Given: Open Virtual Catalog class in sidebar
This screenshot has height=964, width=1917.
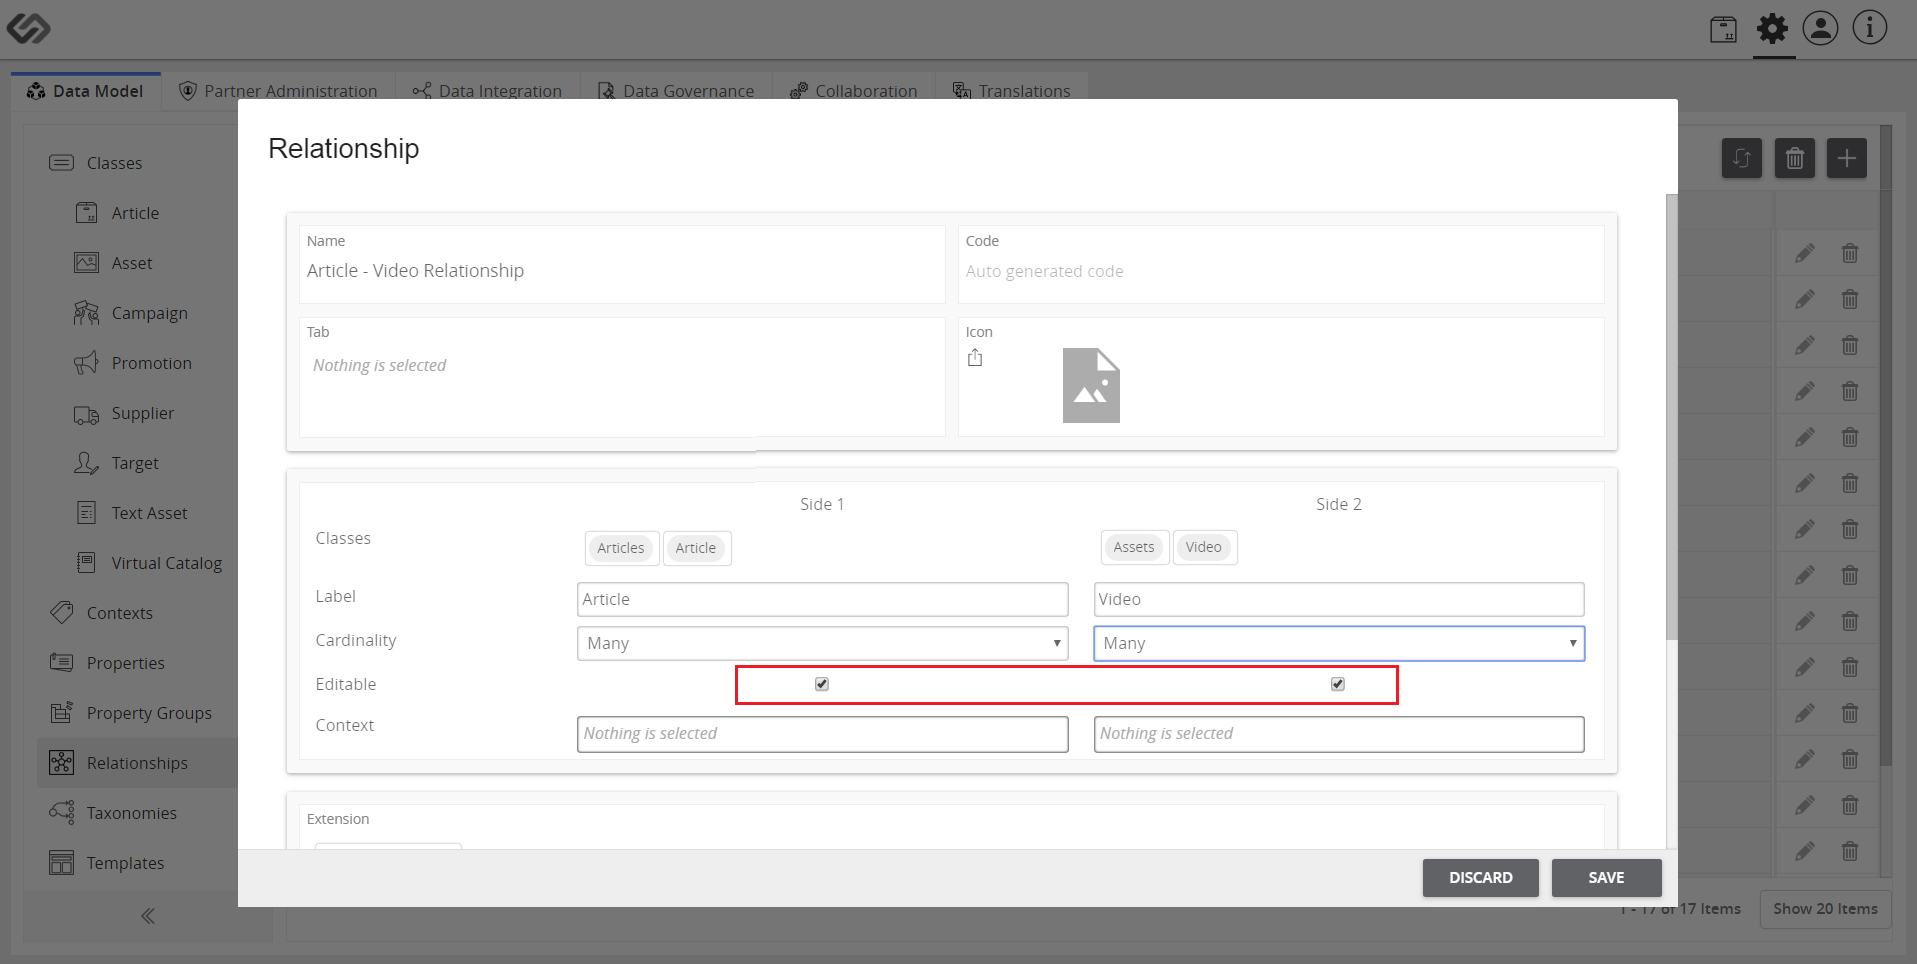Looking at the screenshot, I should [166, 563].
